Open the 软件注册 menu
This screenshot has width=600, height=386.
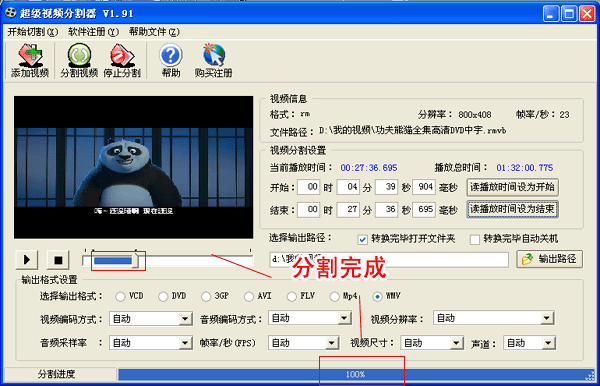[93, 32]
